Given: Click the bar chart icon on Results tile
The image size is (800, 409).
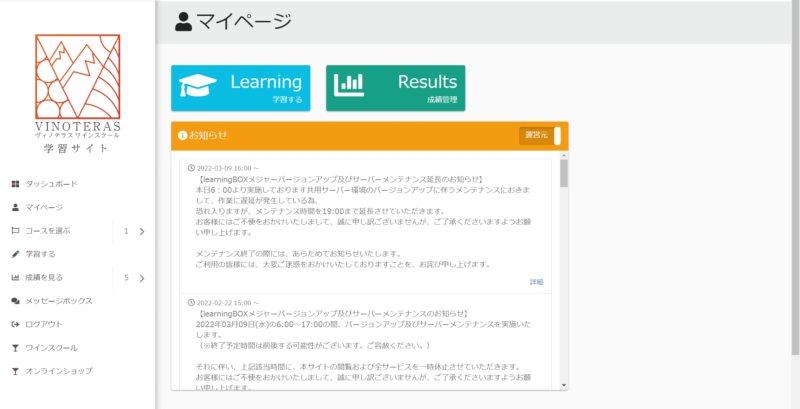Looking at the screenshot, I should pyautogui.click(x=349, y=85).
